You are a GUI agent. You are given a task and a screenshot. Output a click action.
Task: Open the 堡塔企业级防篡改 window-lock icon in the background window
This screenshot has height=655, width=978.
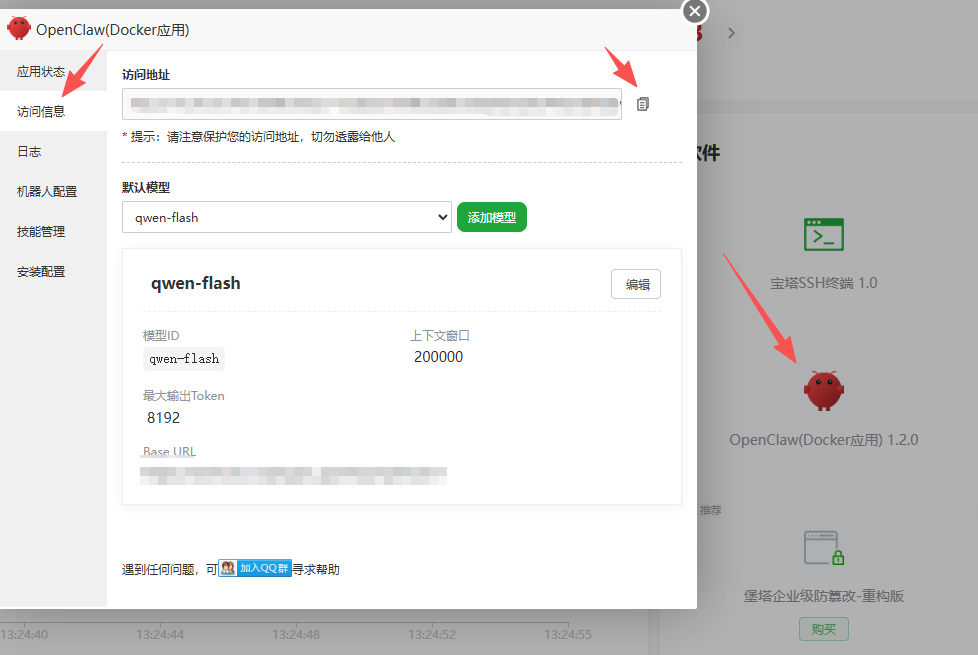[x=824, y=548]
